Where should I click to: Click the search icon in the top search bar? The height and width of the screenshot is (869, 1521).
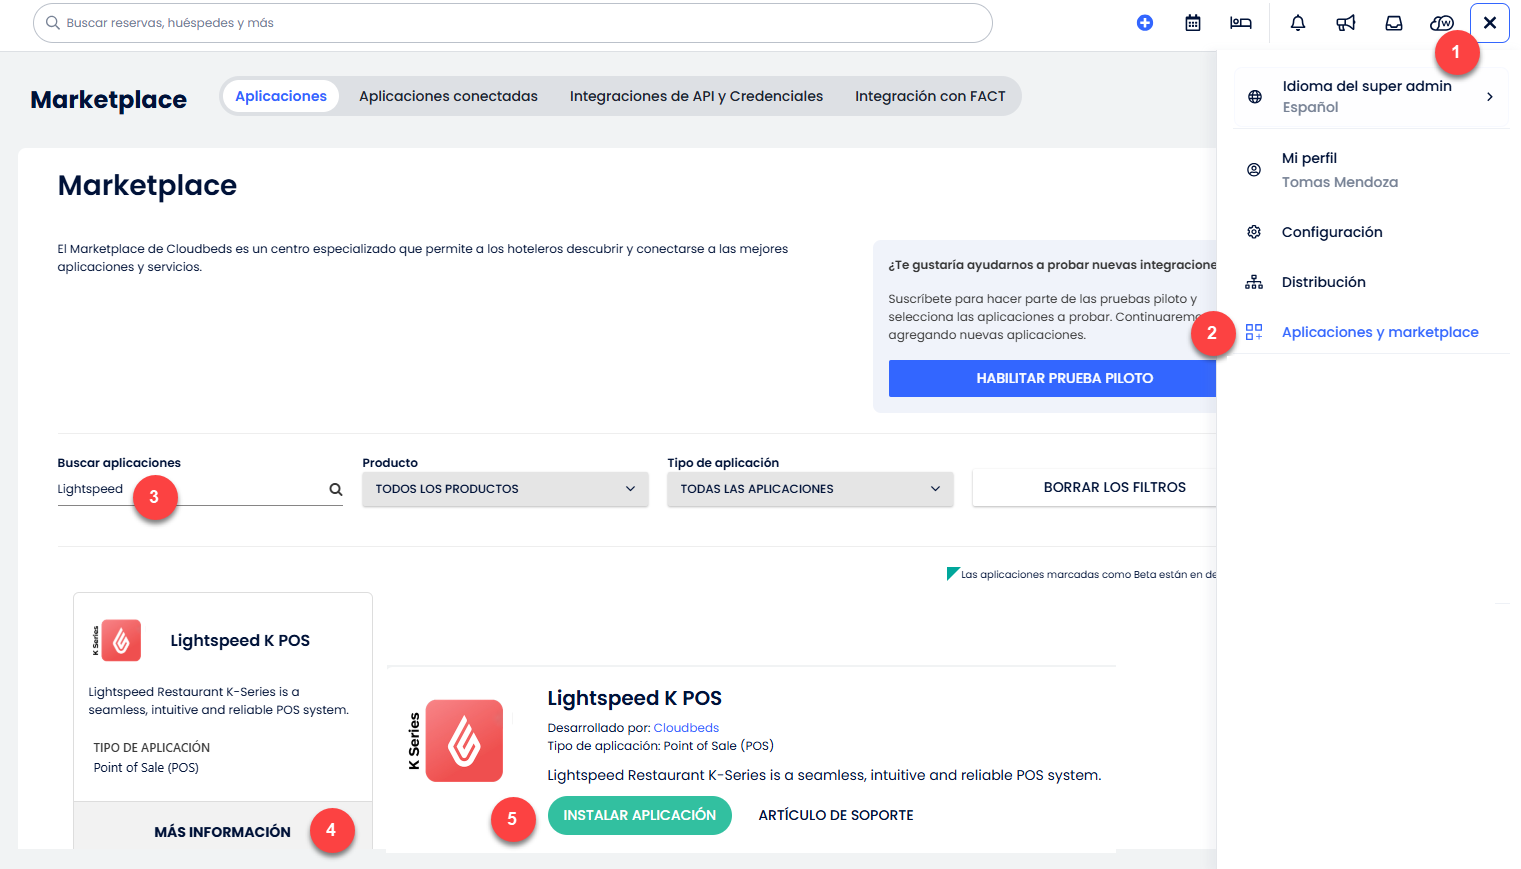53,23
